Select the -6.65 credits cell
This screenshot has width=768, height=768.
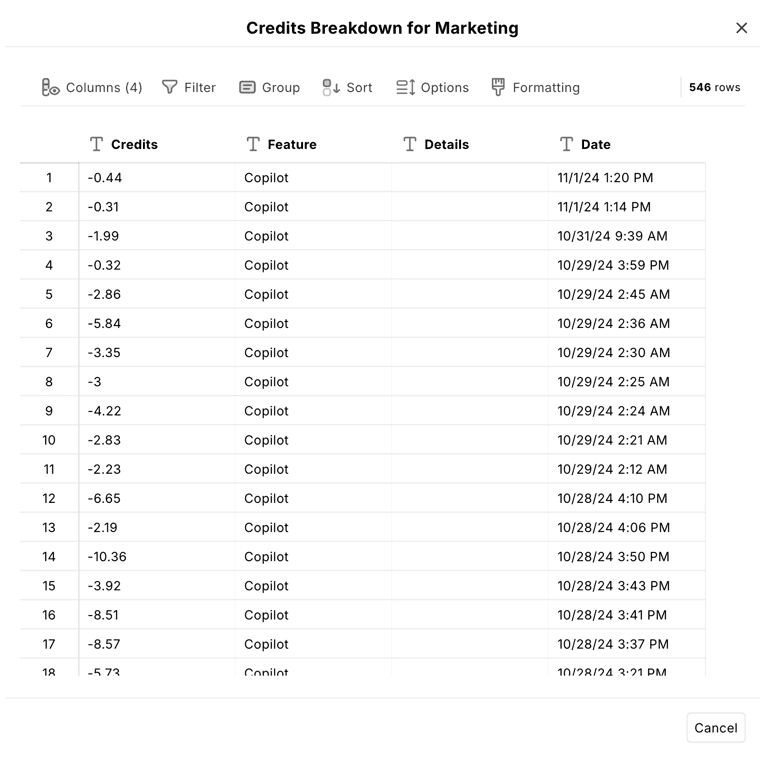pos(157,498)
